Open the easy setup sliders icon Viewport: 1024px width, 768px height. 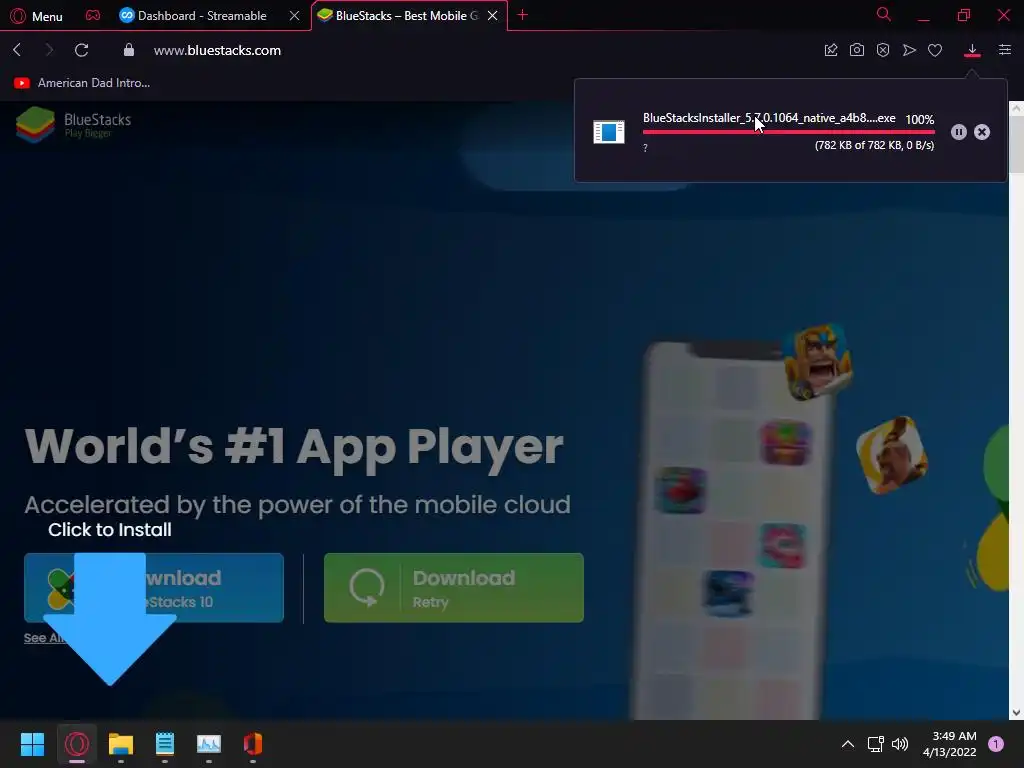1005,50
